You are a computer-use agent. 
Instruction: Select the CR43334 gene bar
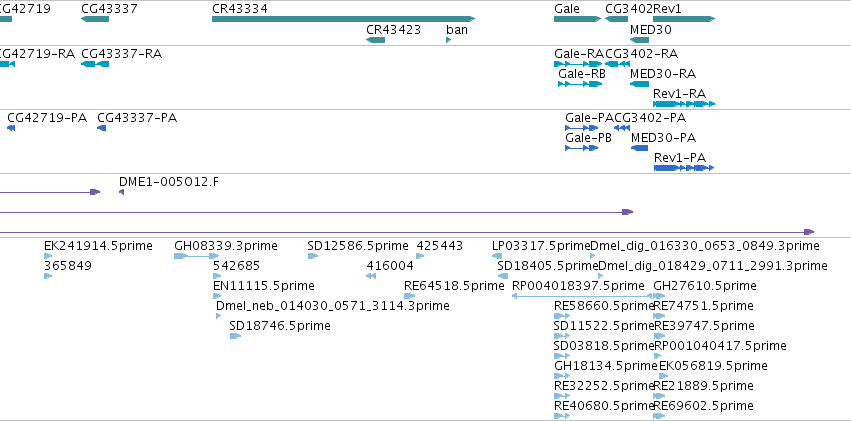pyautogui.click(x=343, y=19)
